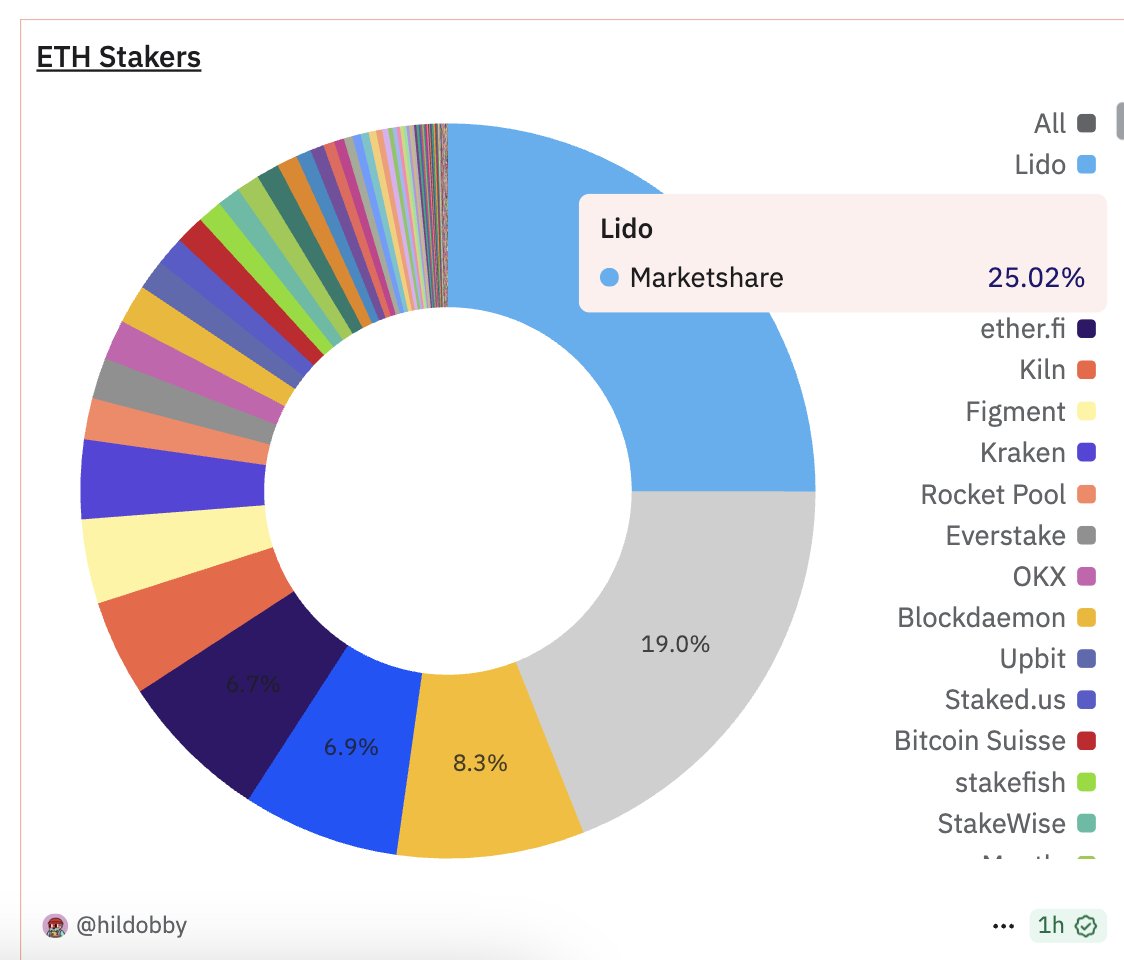
Task: Toggle ether.fi series in the legend
Action: 1038,329
